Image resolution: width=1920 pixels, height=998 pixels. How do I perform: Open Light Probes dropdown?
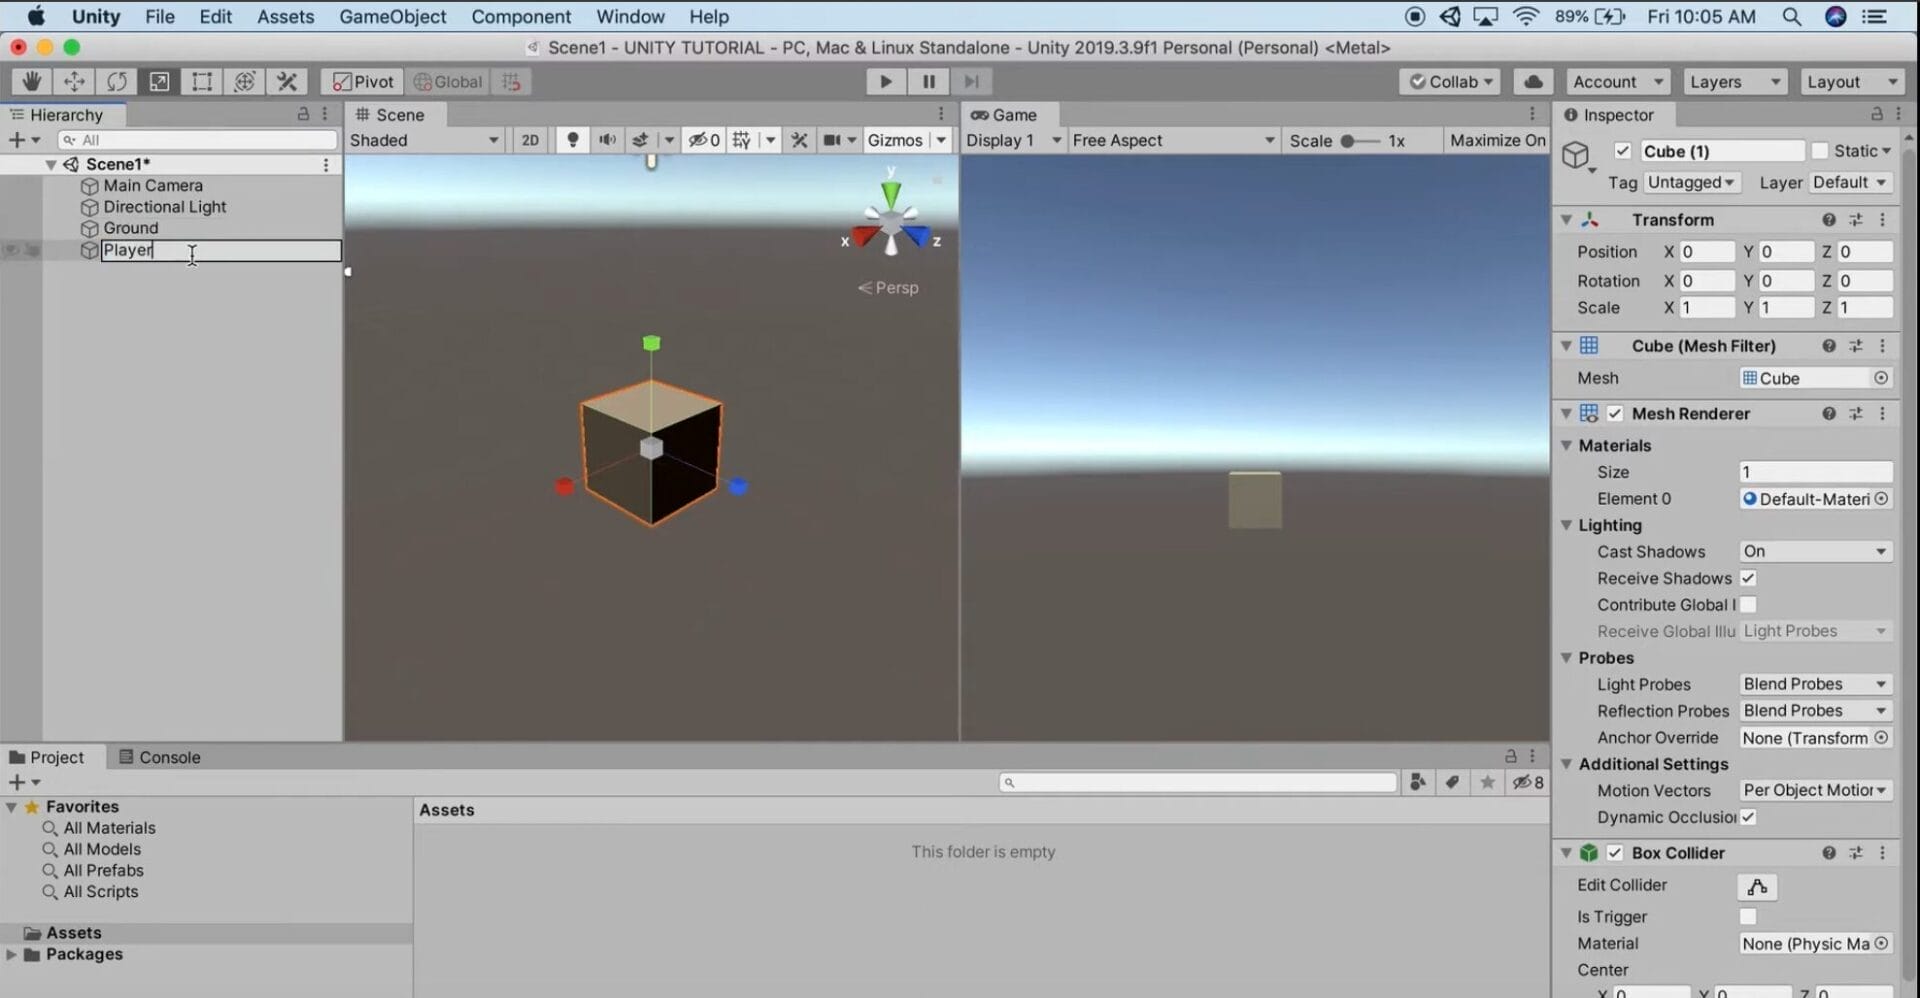[x=1815, y=684]
